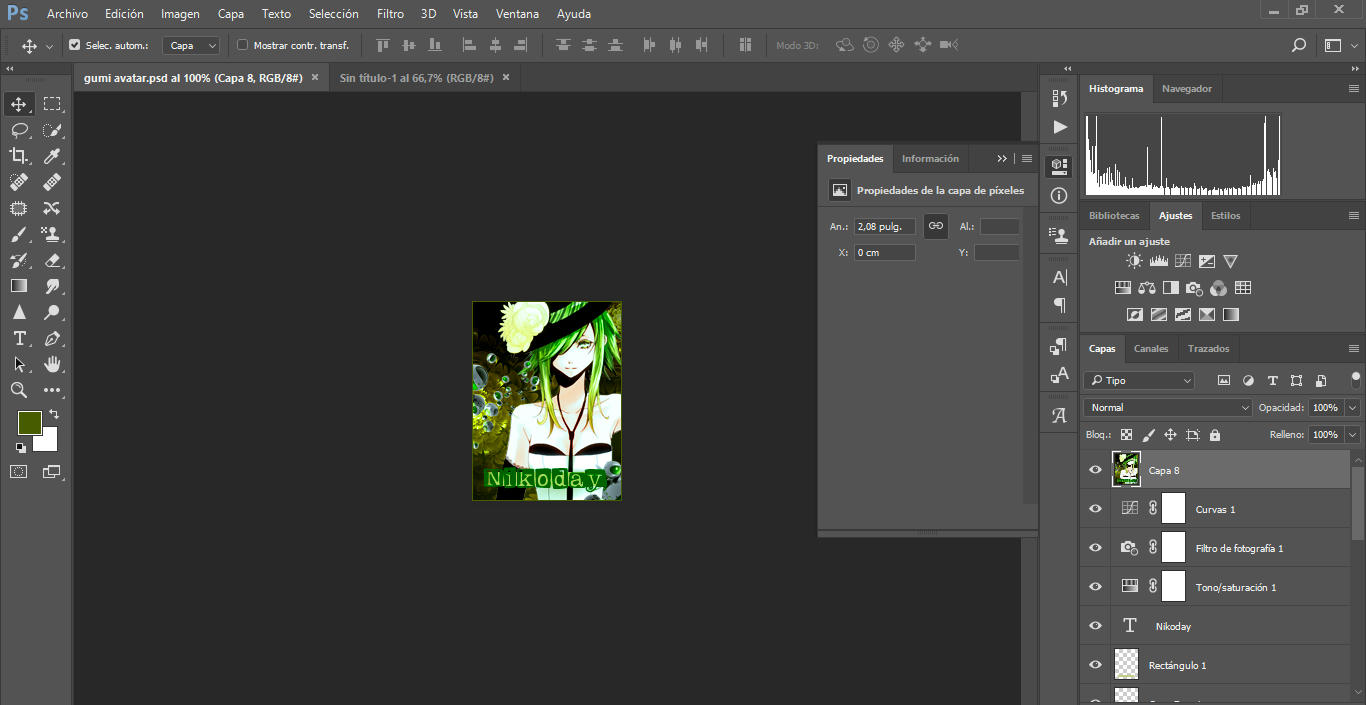Viewport: 1366px width, 705px height.
Task: Open the Actions play panel icon
Action: tap(1060, 127)
